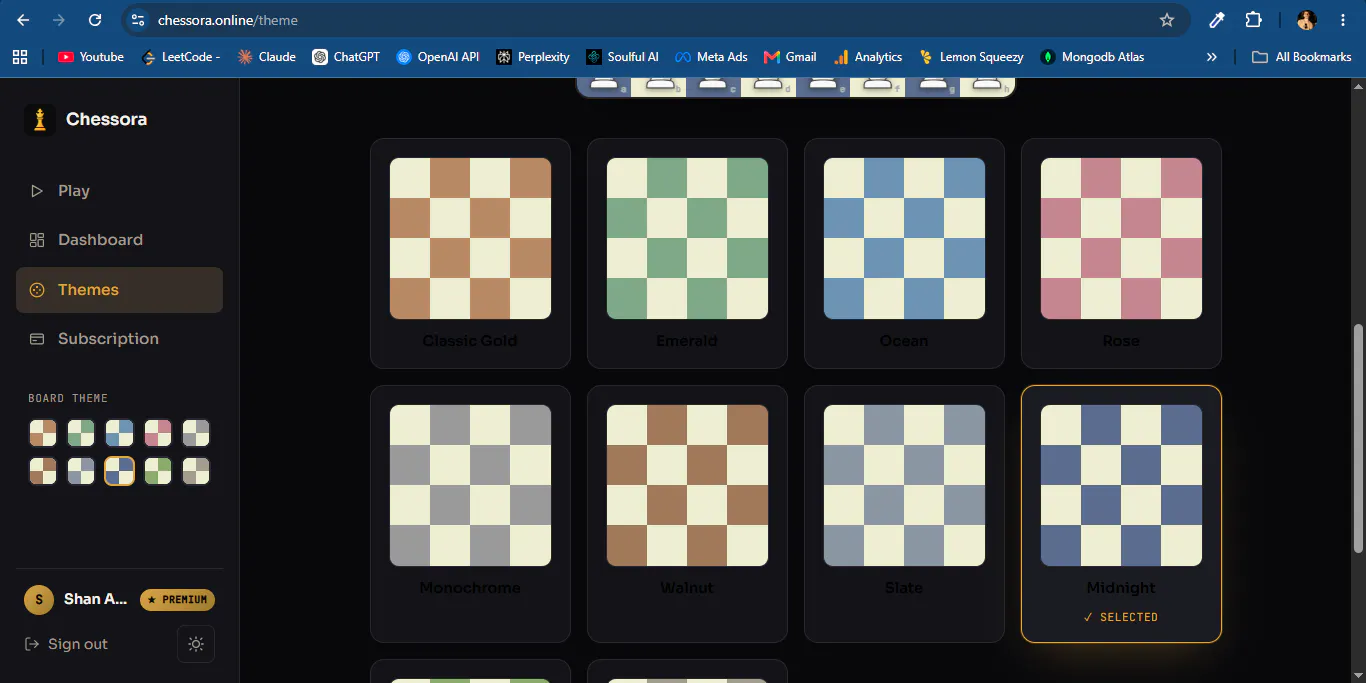Open the Claude bookmark
Image resolution: width=1366 pixels, height=683 pixels.
(x=266, y=57)
